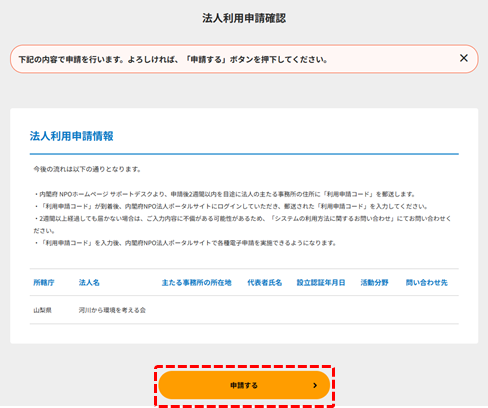This screenshot has height=408, width=488.
Task: Click the 主たる事務所の所在地 column header
Action: (196, 283)
